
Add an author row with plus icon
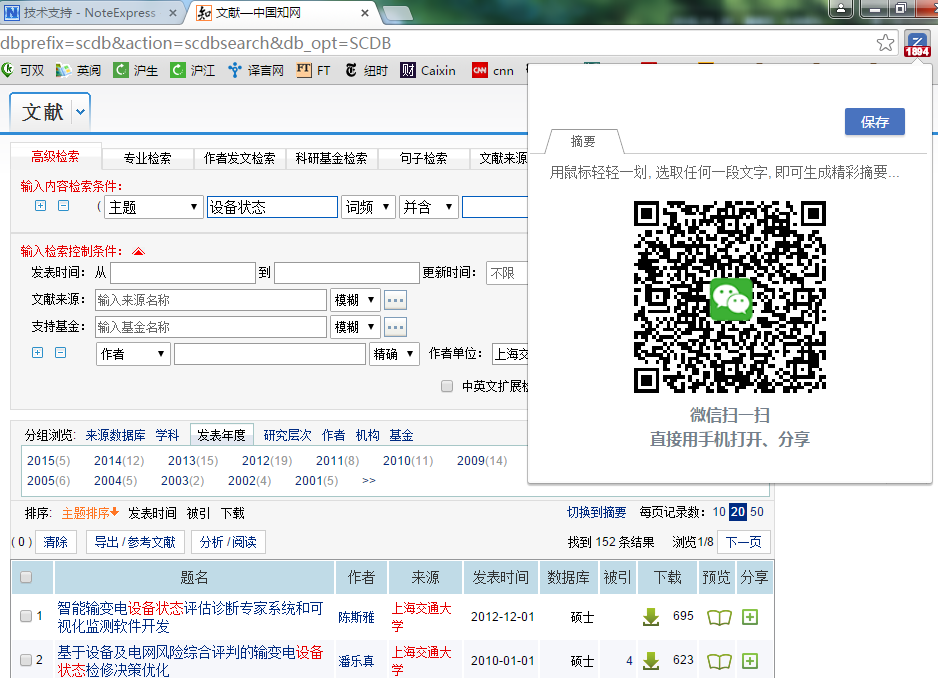click(38, 352)
